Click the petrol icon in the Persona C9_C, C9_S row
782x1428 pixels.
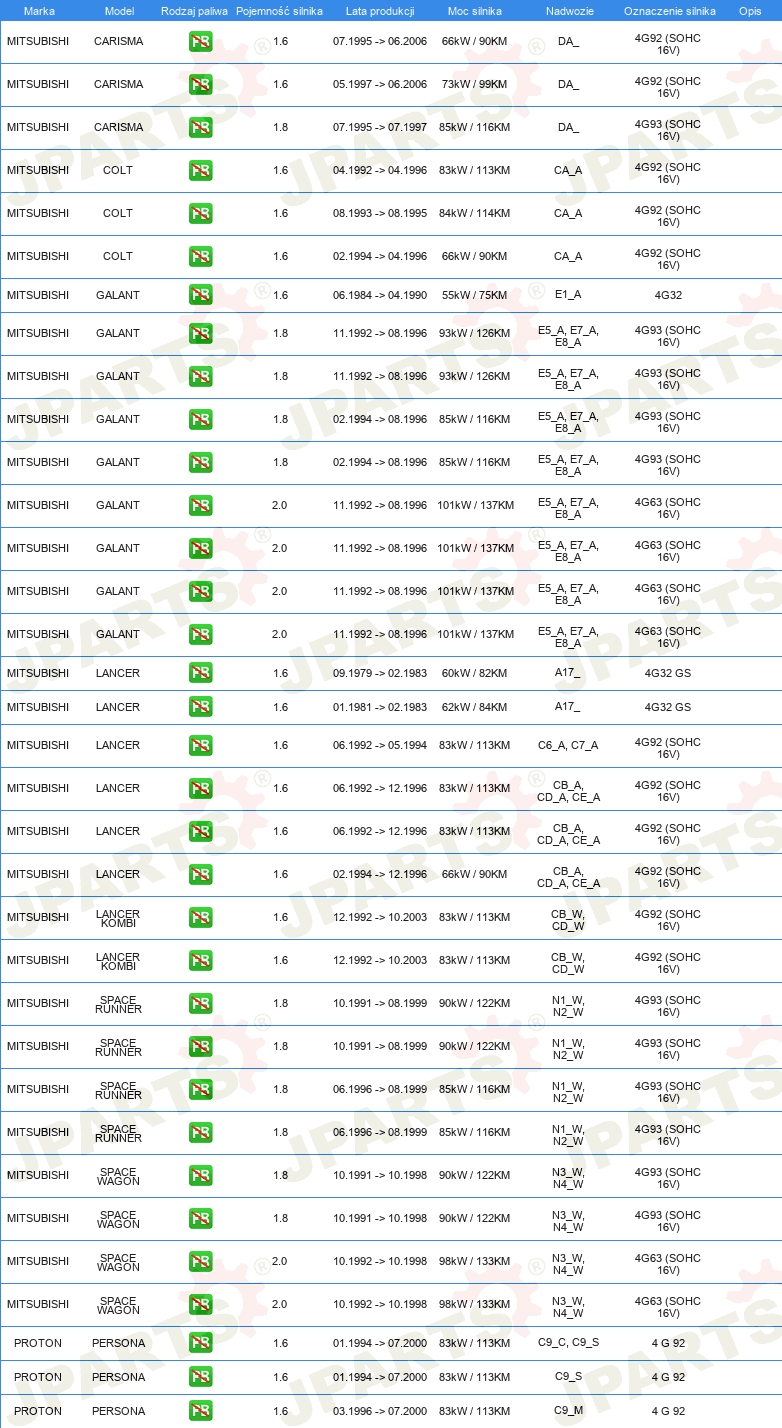click(200, 1343)
